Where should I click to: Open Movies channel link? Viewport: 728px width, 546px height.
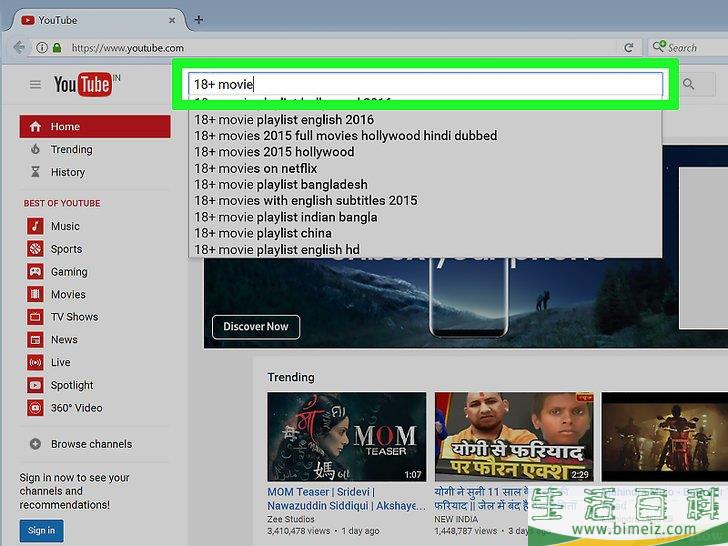[68, 294]
